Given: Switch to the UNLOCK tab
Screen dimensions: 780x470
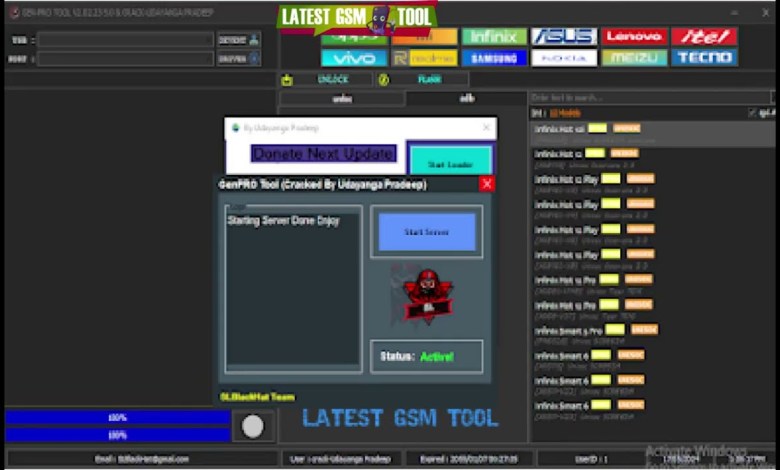Looking at the screenshot, I should point(333,79).
